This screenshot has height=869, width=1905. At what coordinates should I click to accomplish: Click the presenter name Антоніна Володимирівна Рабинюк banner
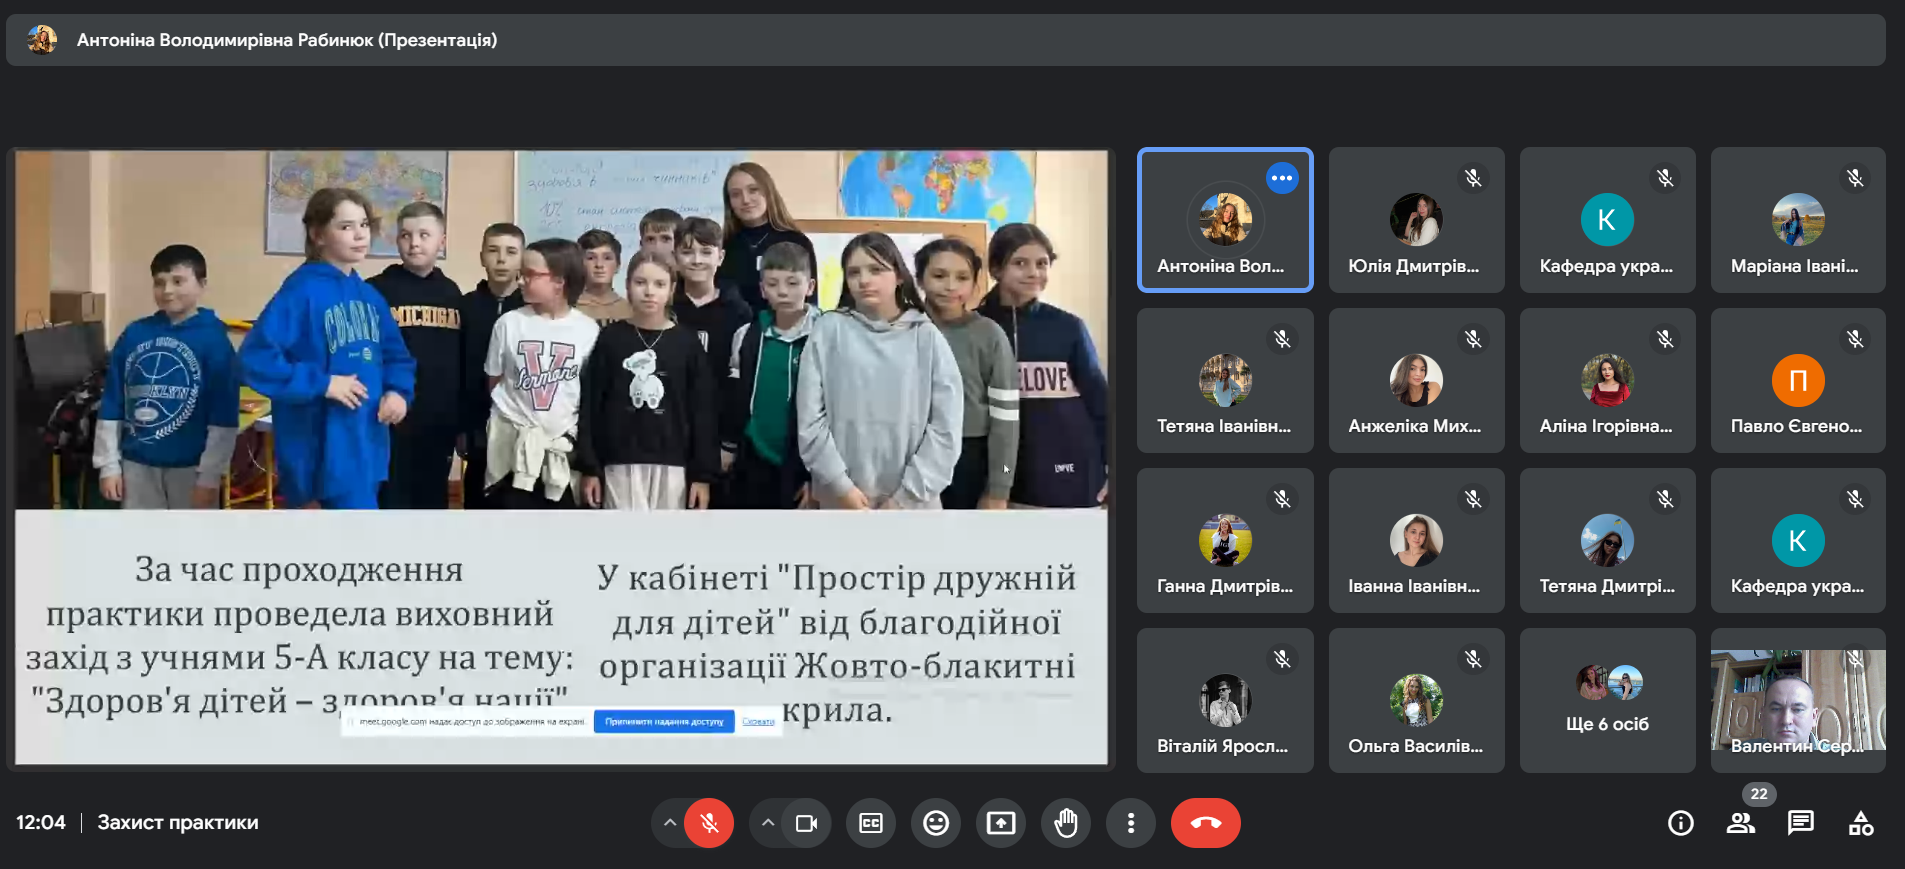click(x=287, y=40)
